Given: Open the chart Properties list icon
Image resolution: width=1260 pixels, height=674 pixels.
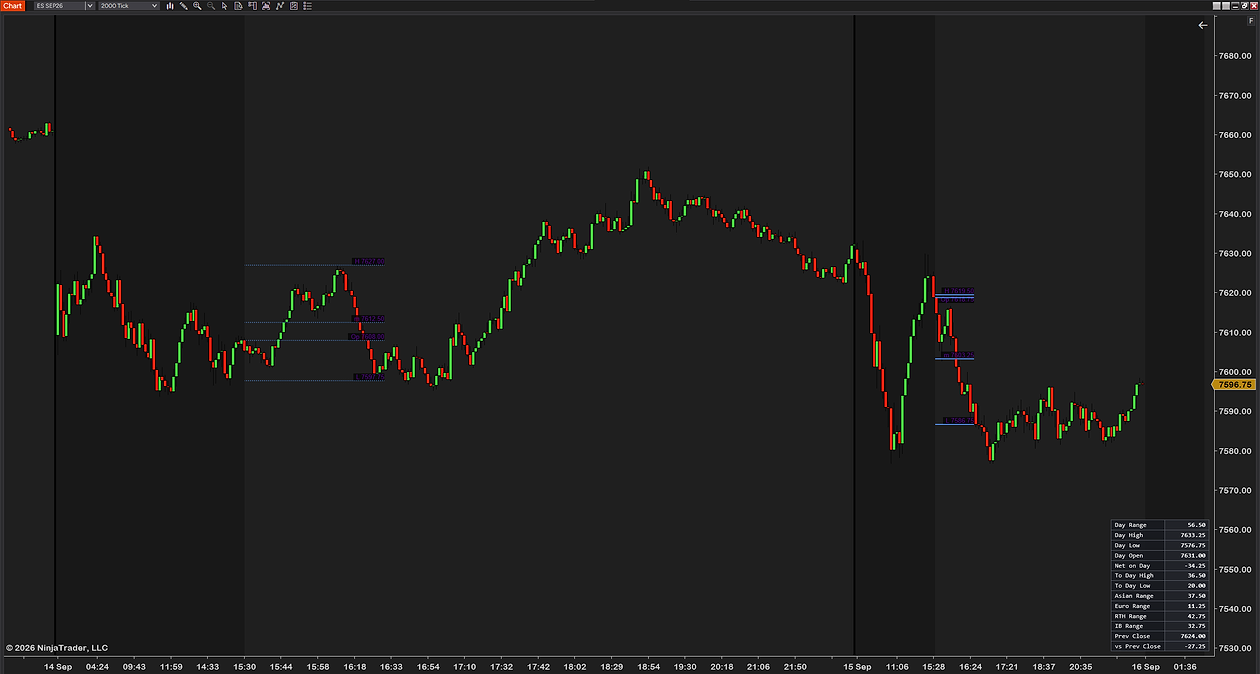Looking at the screenshot, I should [x=307, y=6].
